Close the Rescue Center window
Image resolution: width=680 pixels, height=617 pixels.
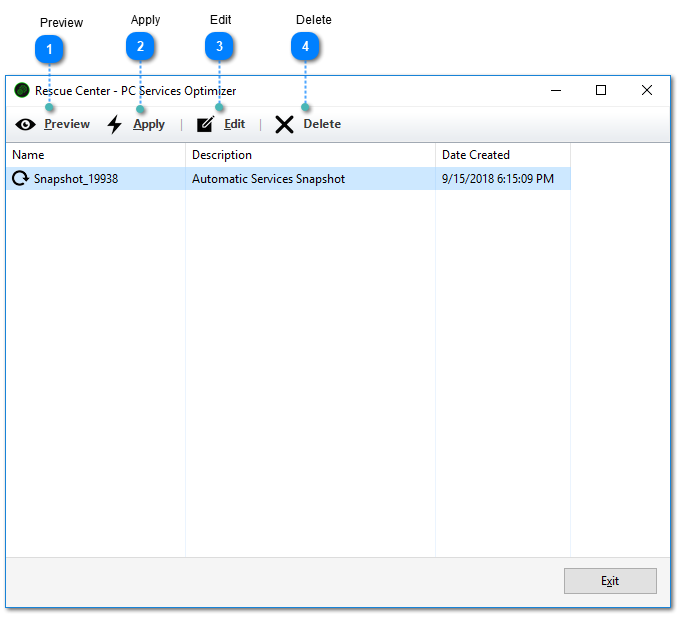point(647,90)
